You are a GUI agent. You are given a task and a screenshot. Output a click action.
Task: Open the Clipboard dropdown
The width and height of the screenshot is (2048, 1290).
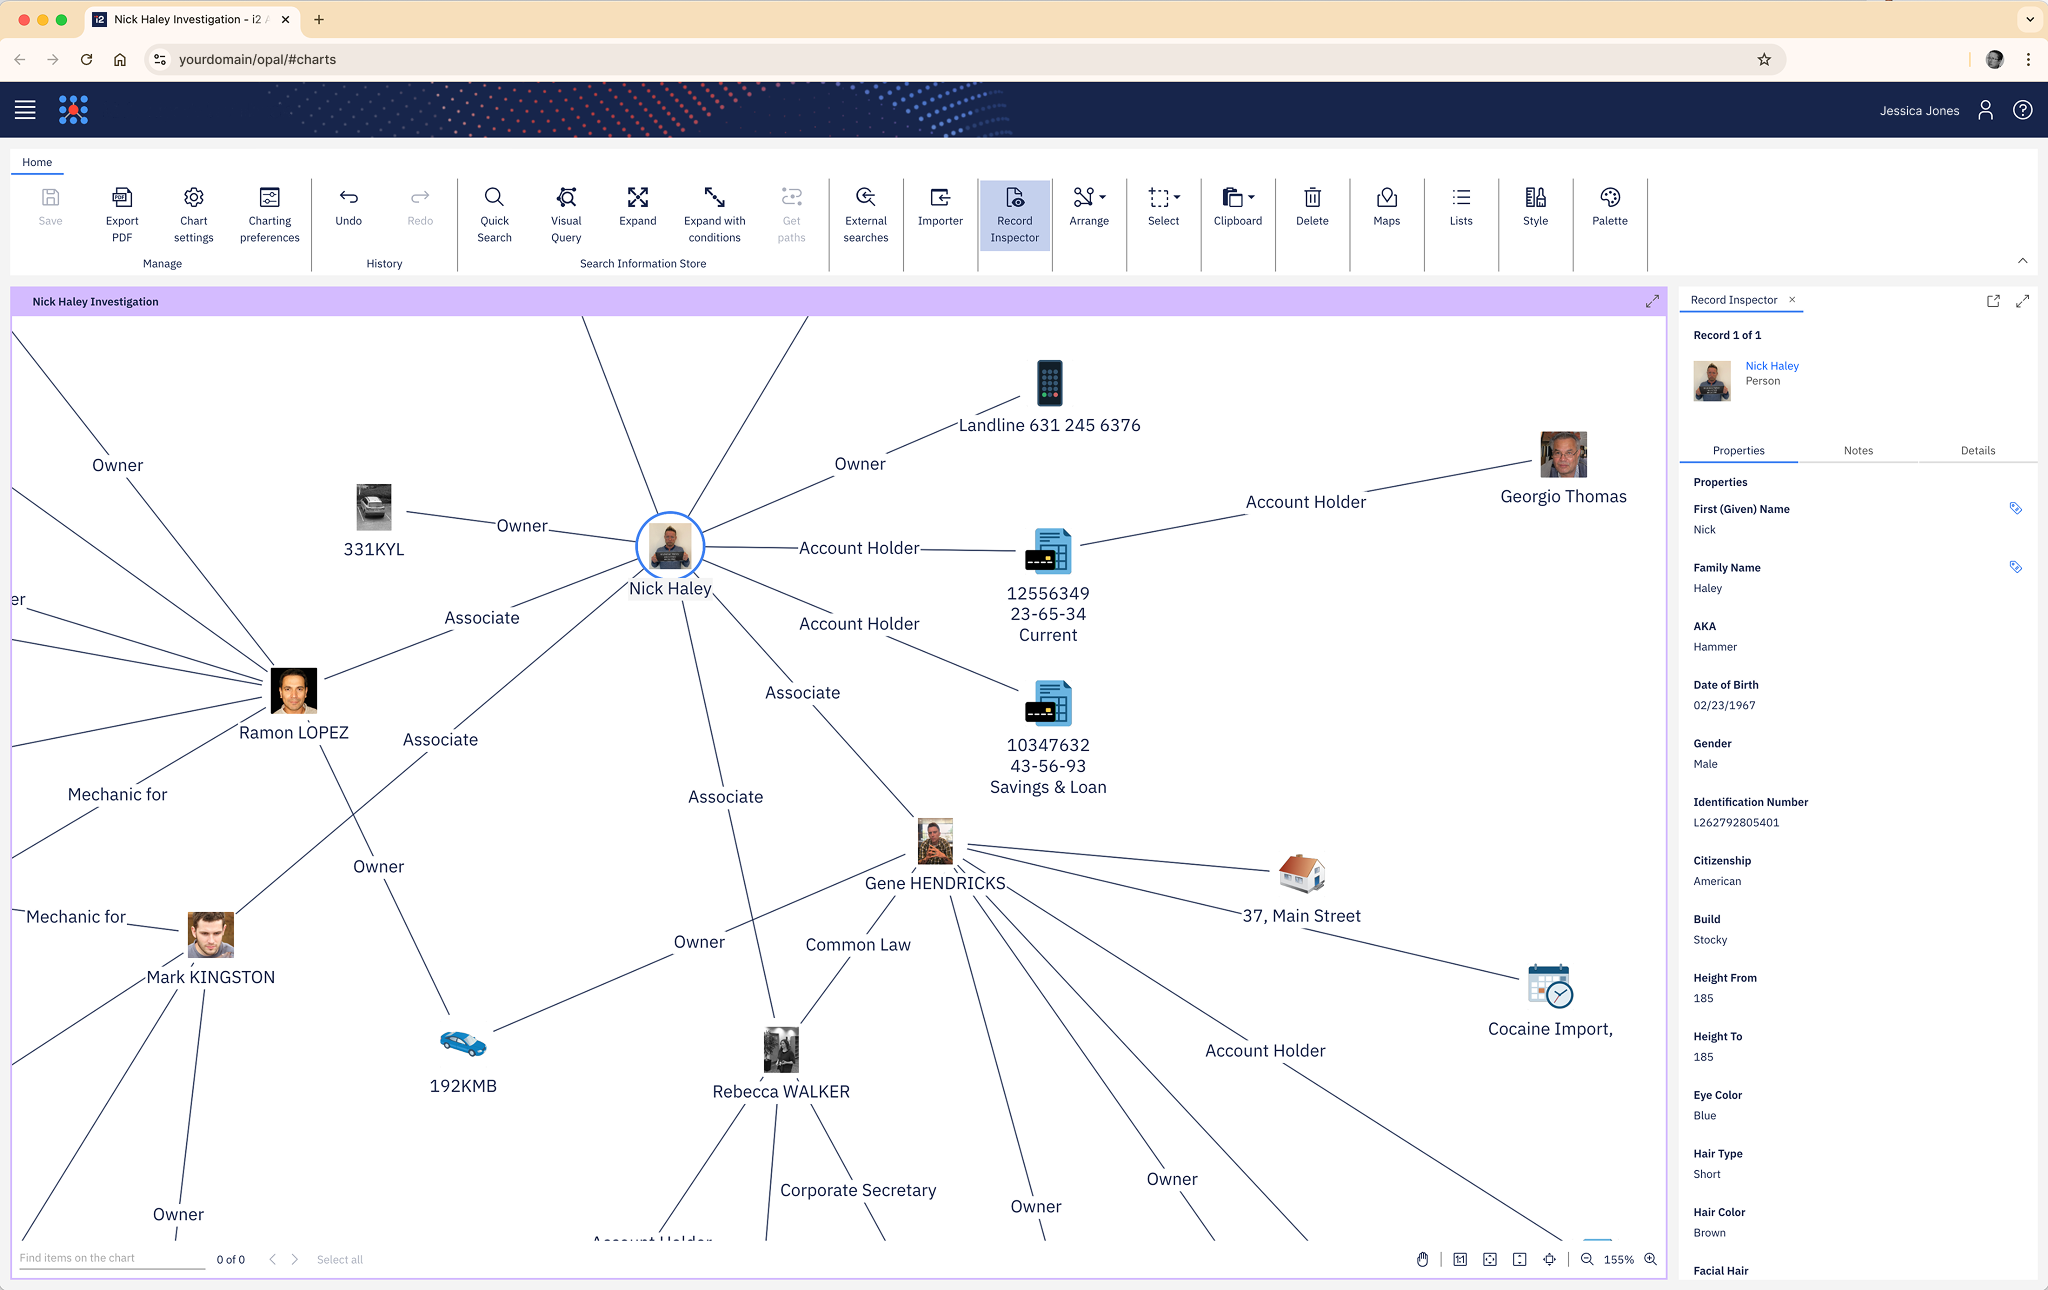[x=1238, y=206]
